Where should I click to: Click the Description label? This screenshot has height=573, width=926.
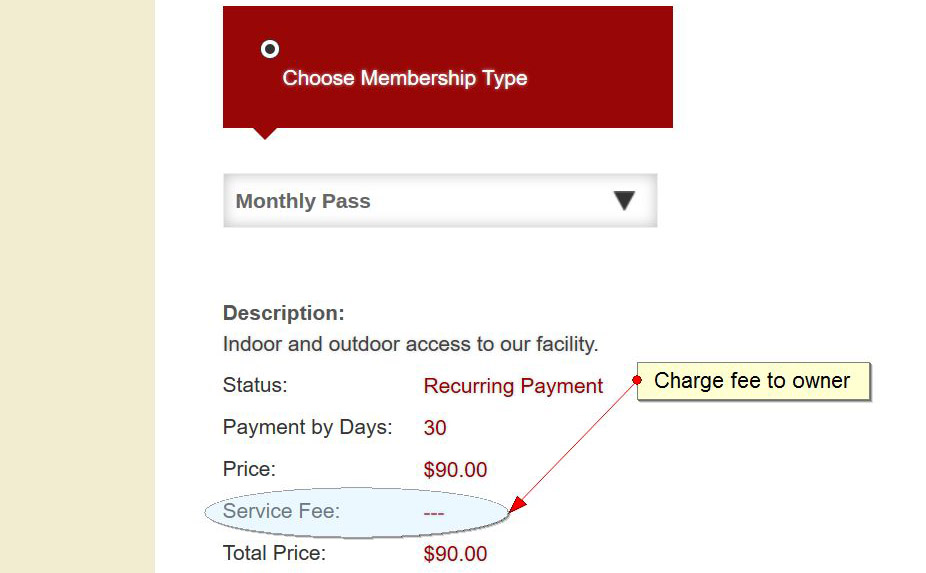[283, 313]
